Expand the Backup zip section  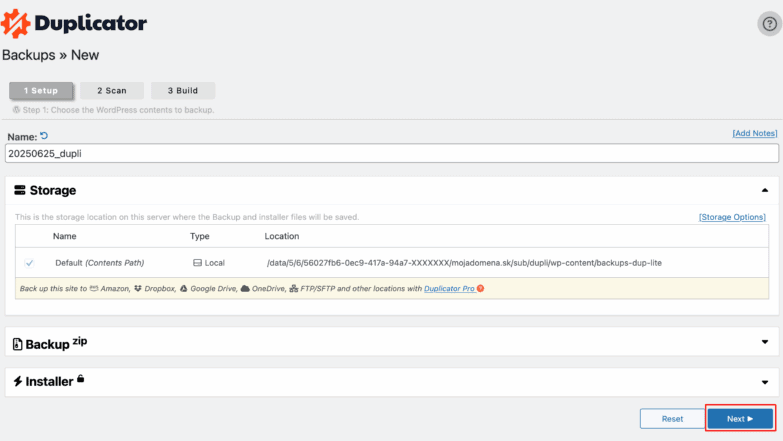765,342
